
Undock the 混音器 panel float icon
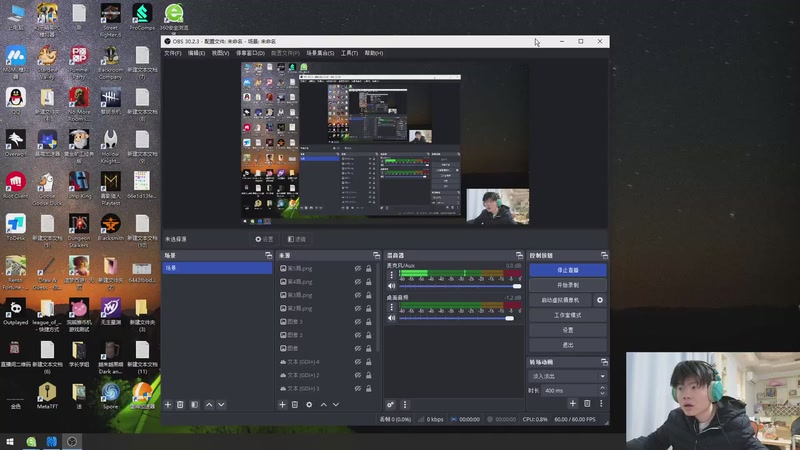click(x=519, y=255)
